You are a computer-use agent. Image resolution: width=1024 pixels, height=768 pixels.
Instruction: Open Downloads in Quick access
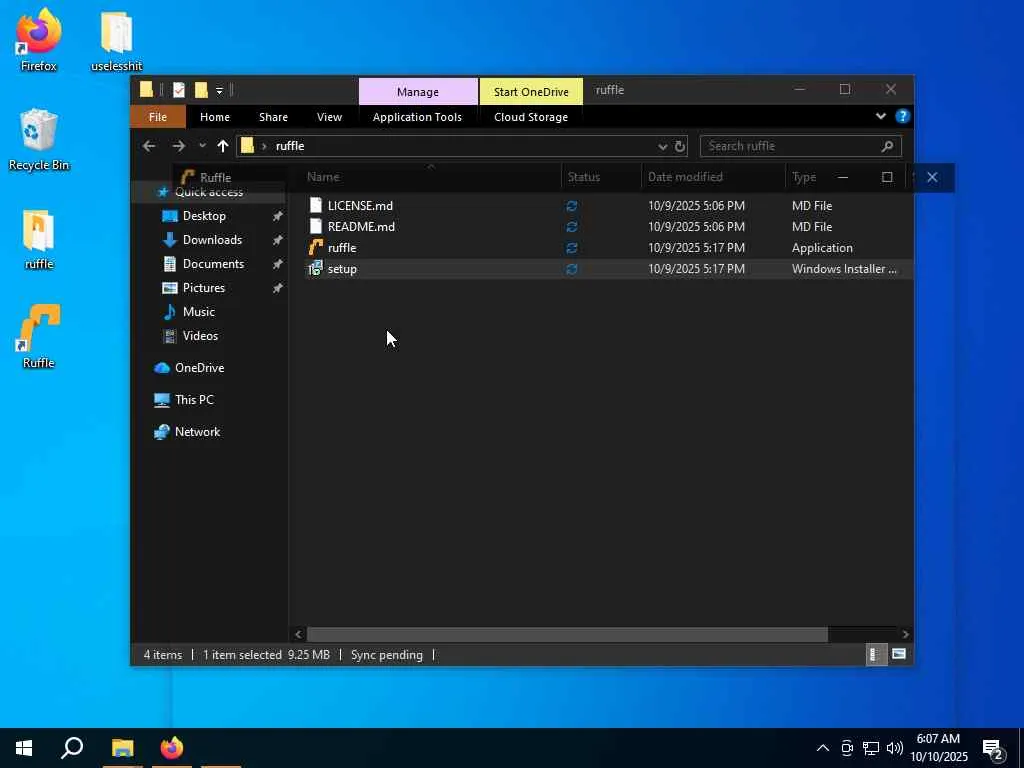click(212, 240)
